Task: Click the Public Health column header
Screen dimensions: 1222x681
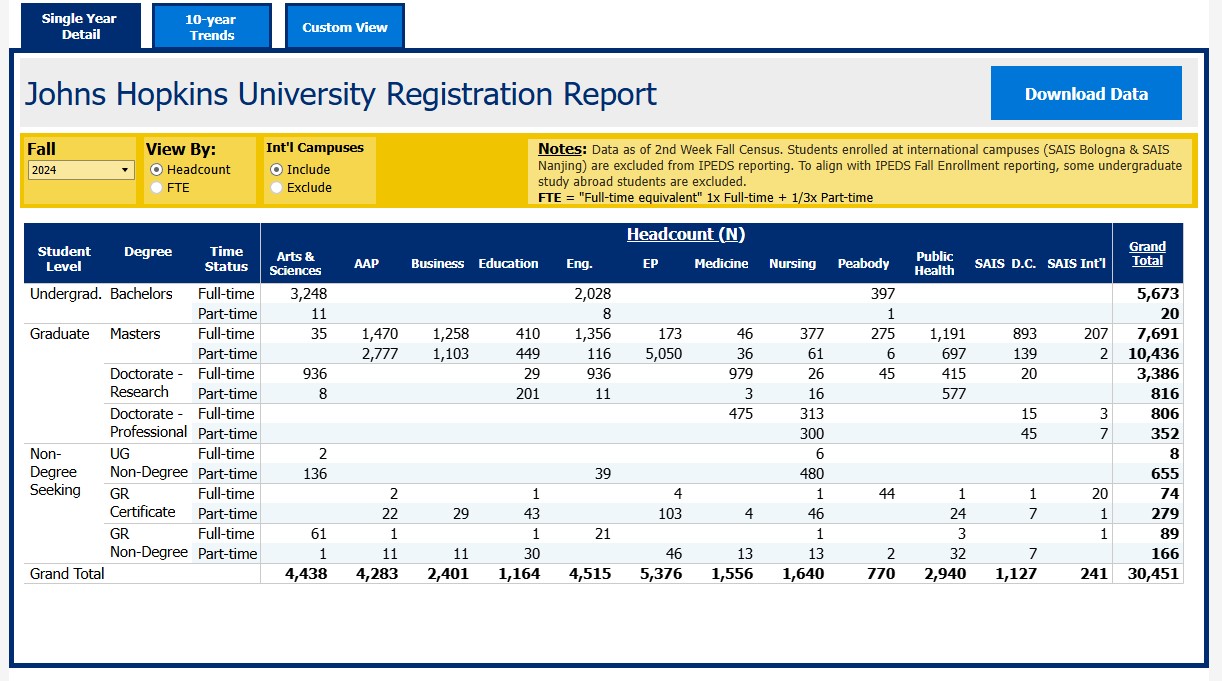Action: click(934, 264)
